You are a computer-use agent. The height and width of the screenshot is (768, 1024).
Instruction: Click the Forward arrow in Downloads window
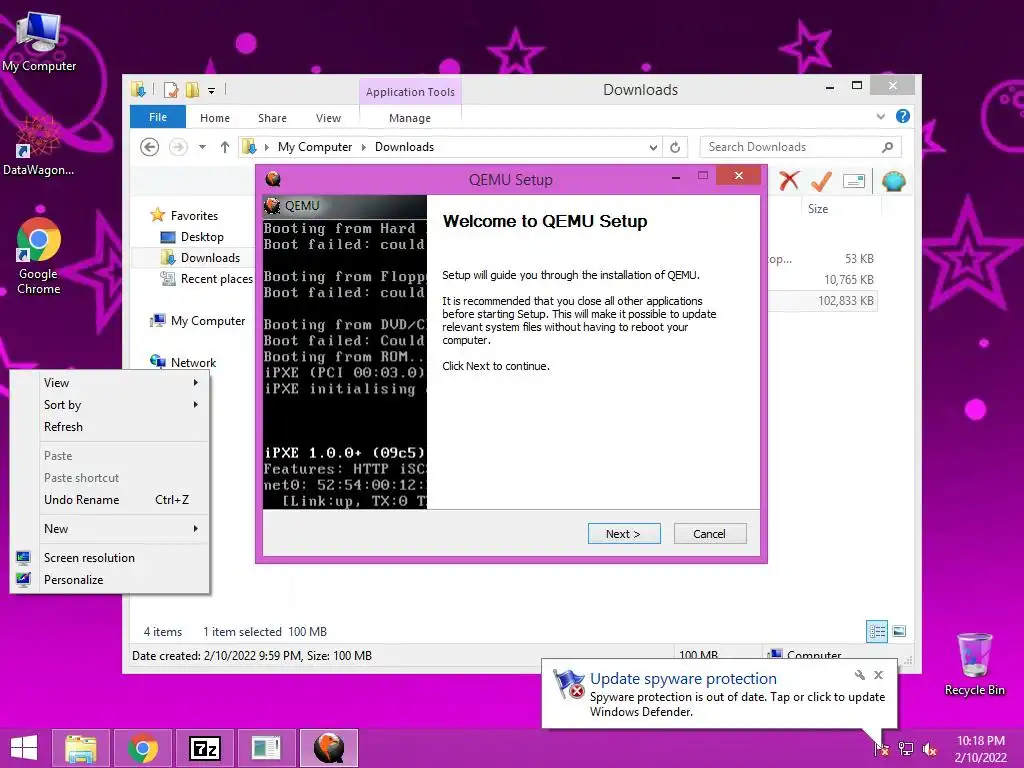coord(178,147)
